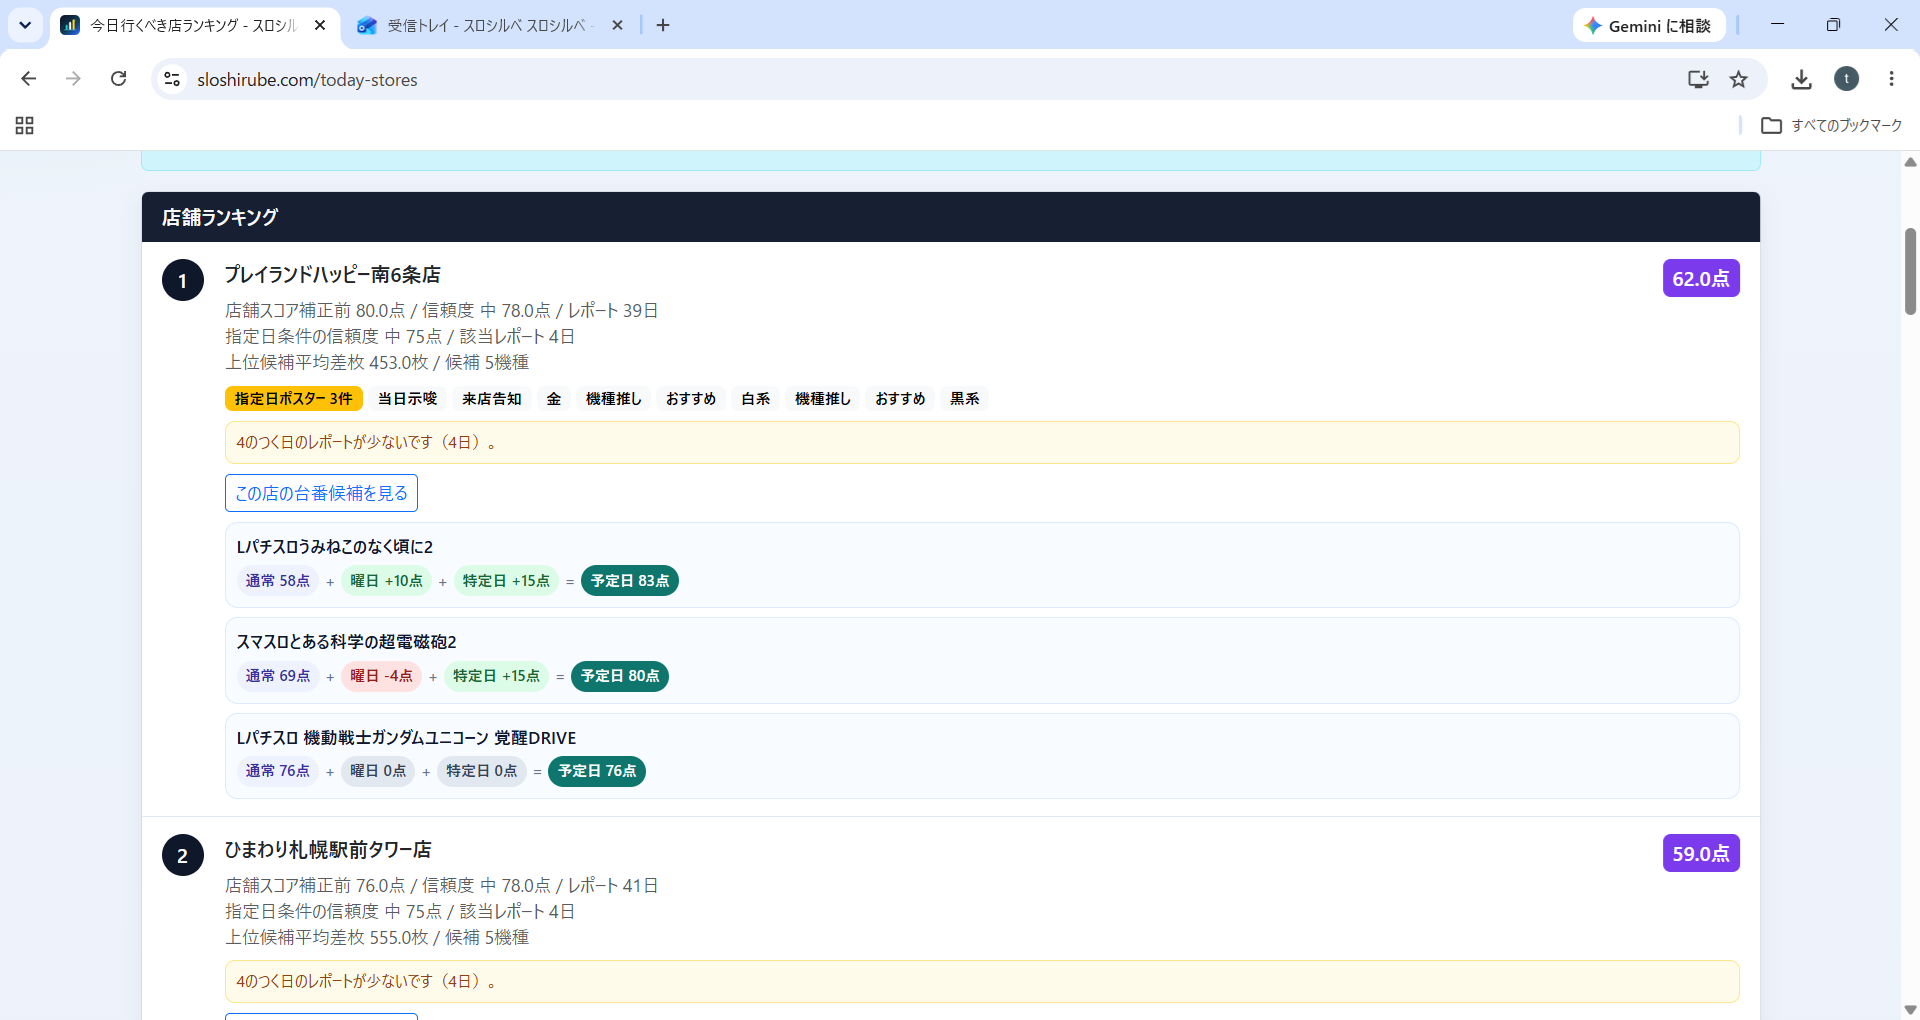Click the install app icon in address bar

point(1698,79)
